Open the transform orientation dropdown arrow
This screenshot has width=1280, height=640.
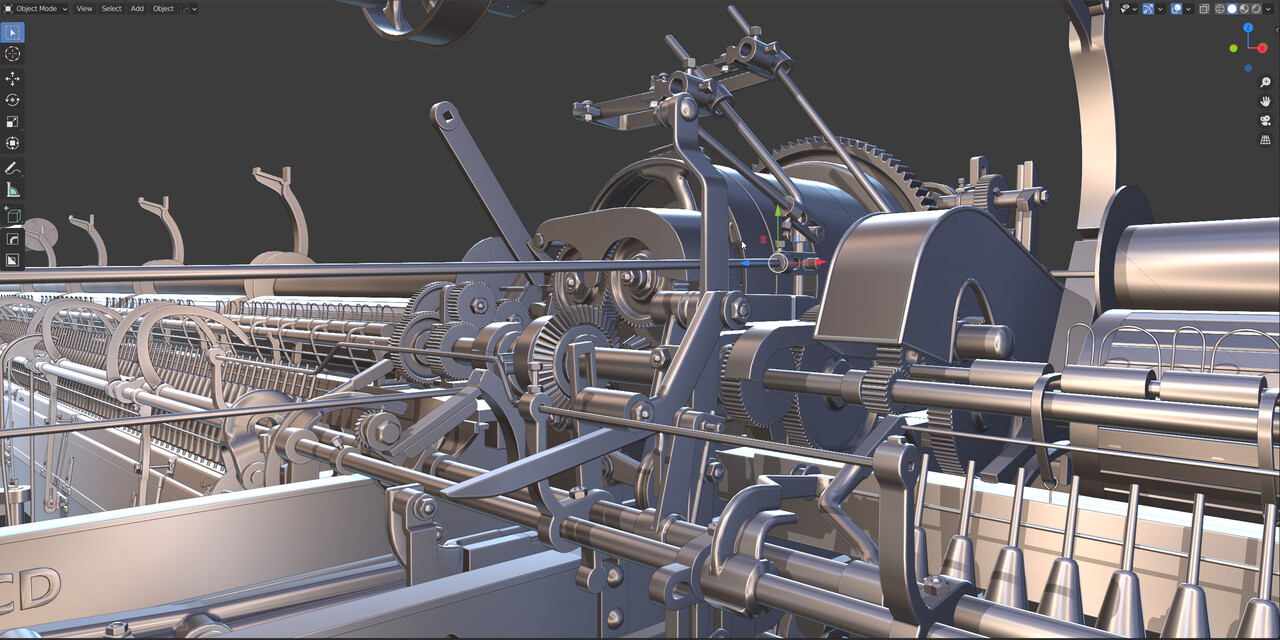(194, 8)
